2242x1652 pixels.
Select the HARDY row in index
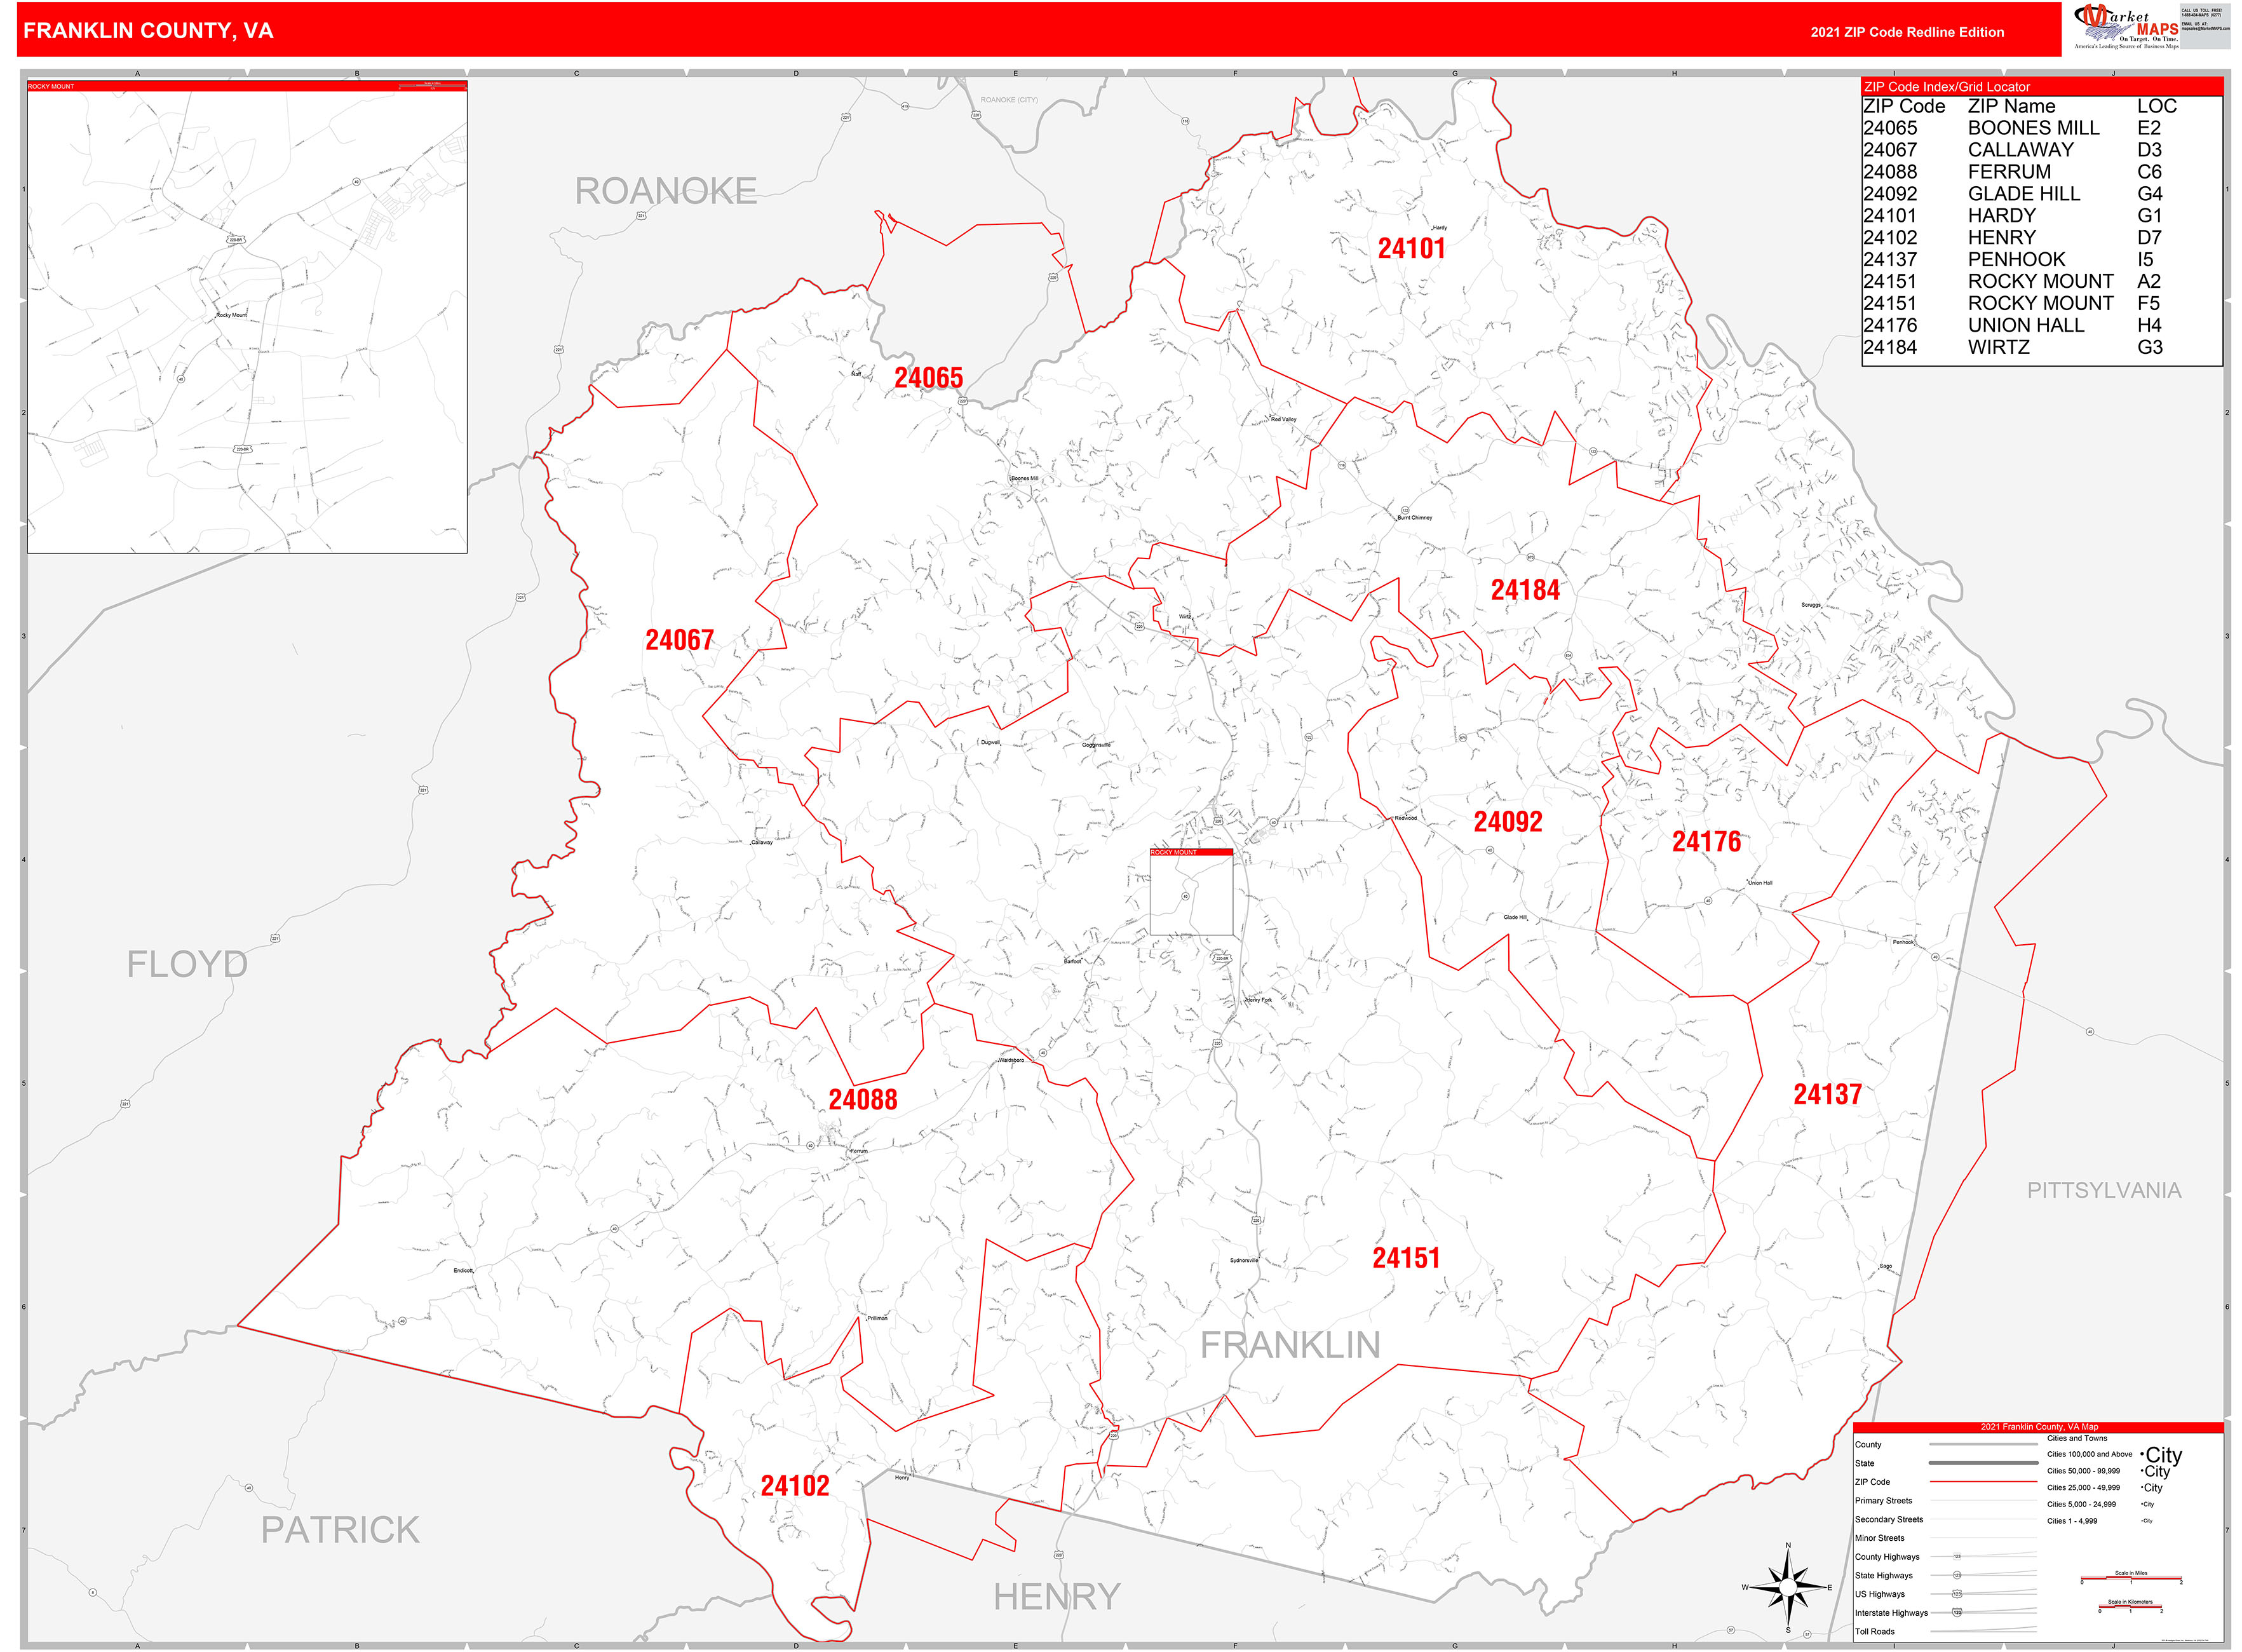pyautogui.click(x=2012, y=216)
